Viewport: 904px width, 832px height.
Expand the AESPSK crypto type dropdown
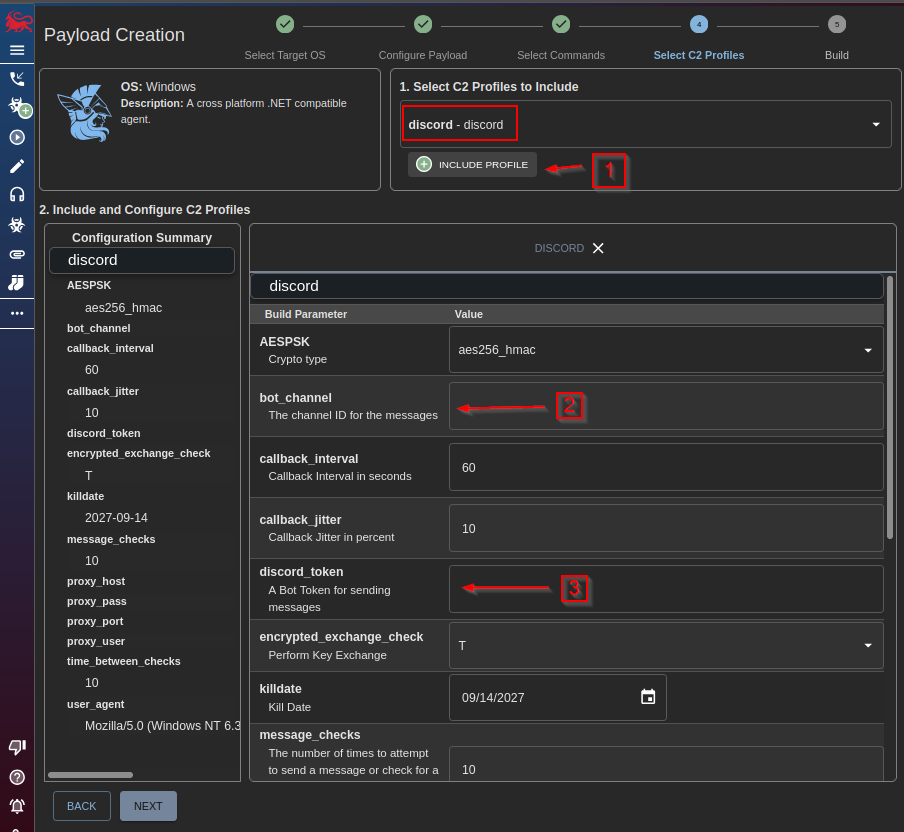tap(666, 350)
